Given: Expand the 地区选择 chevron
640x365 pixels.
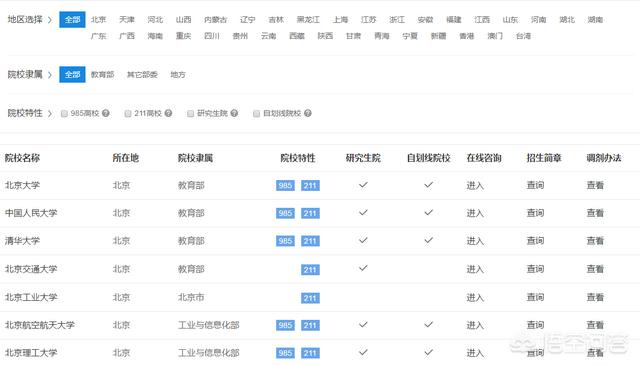Looking at the screenshot, I should pyautogui.click(x=50, y=20).
